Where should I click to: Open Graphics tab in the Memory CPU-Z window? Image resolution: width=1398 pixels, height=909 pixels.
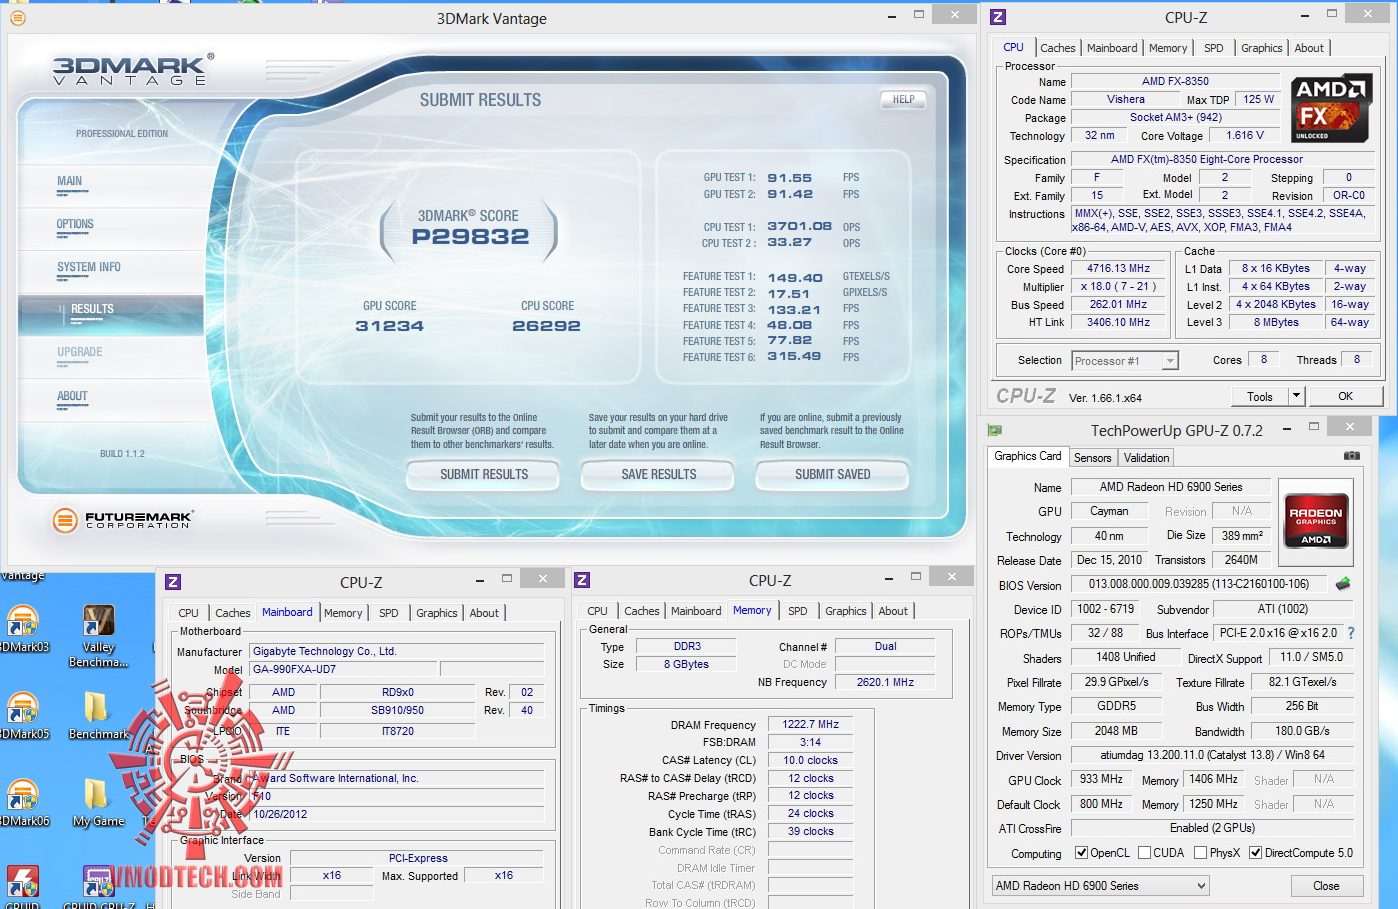845,611
